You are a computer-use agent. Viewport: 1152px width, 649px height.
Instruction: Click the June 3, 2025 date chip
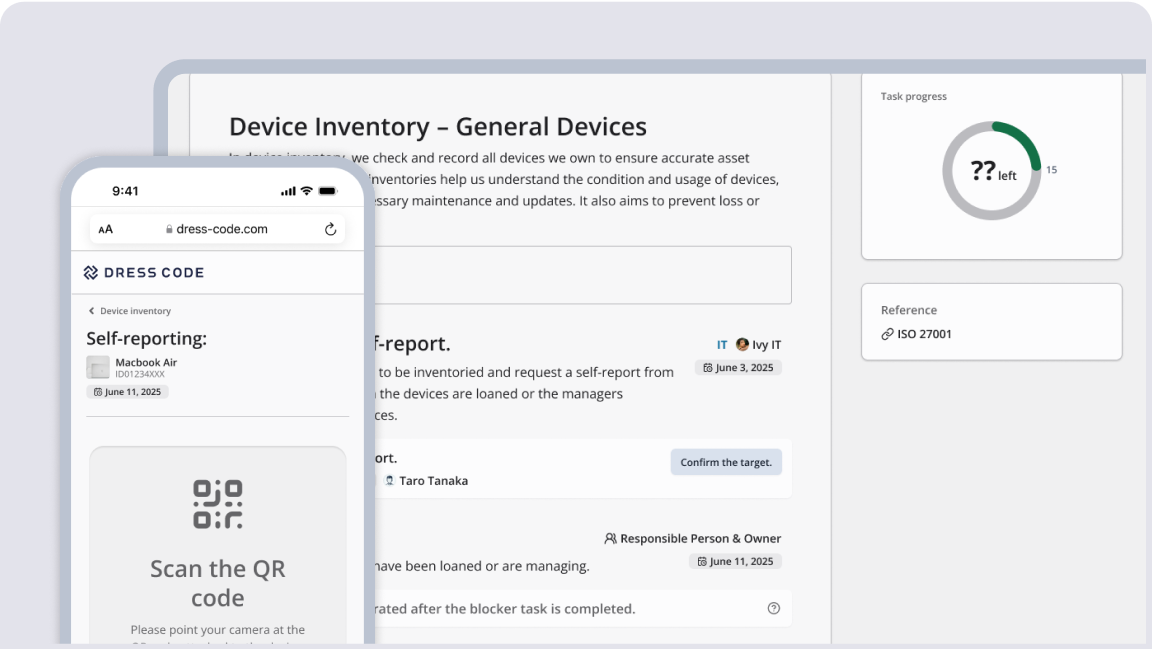click(x=738, y=367)
